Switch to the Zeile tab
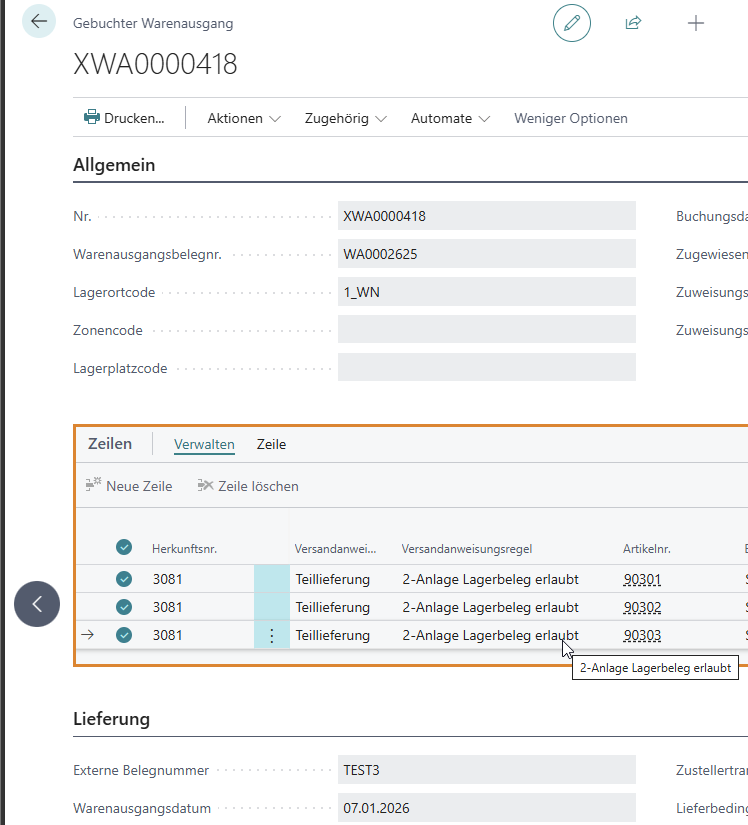The height and width of the screenshot is (825, 748). (x=271, y=444)
